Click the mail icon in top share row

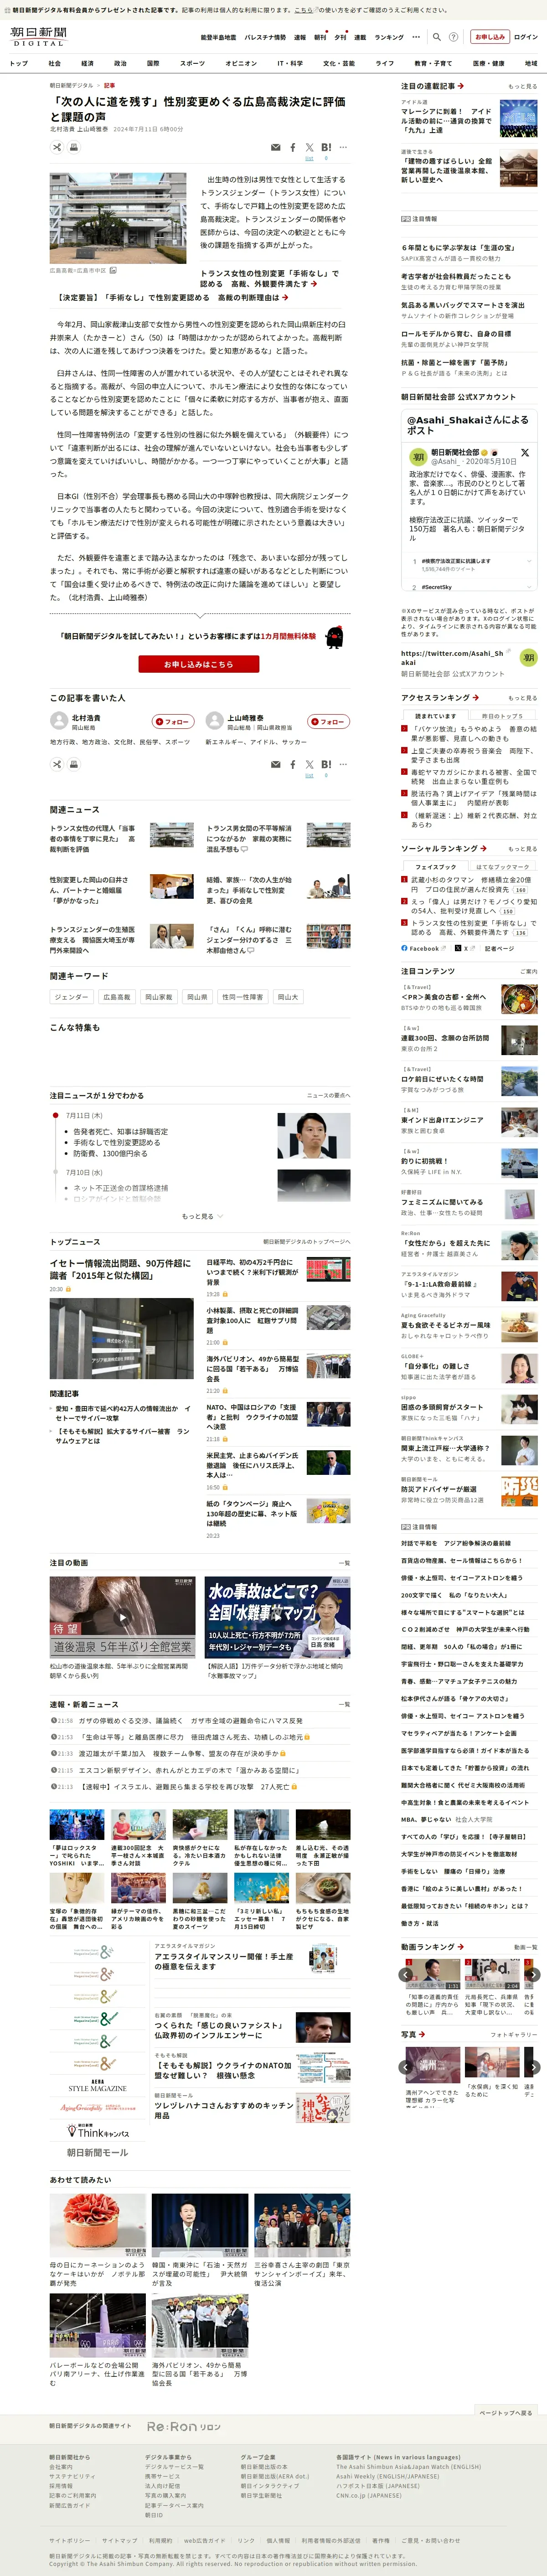pyautogui.click(x=275, y=147)
